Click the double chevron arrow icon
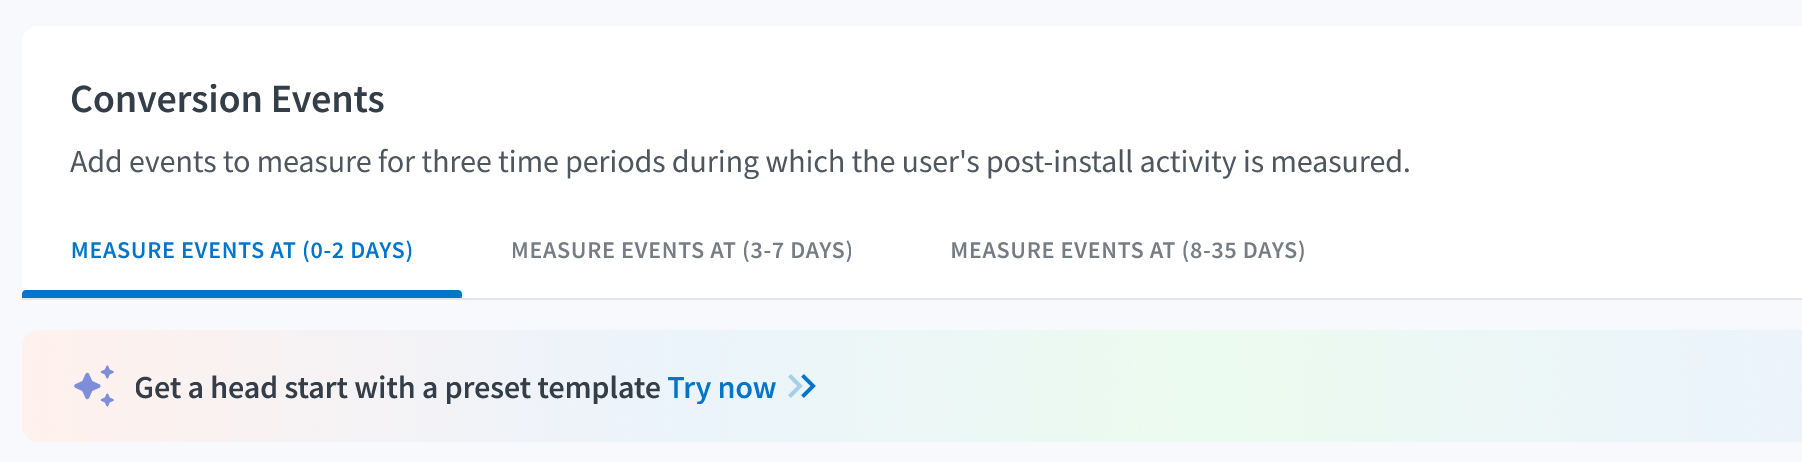Image resolution: width=1802 pixels, height=462 pixels. (x=802, y=386)
